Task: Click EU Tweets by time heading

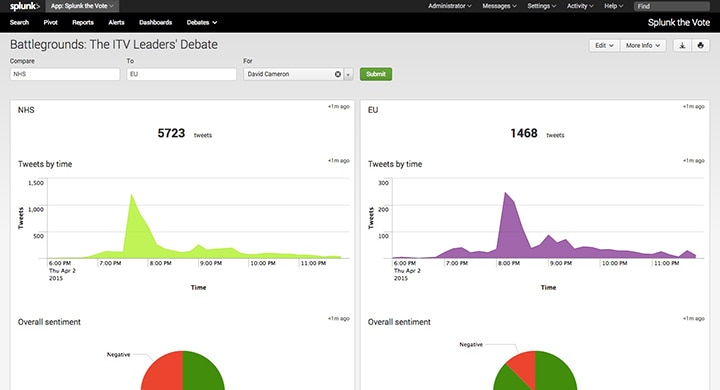Action: (x=395, y=164)
